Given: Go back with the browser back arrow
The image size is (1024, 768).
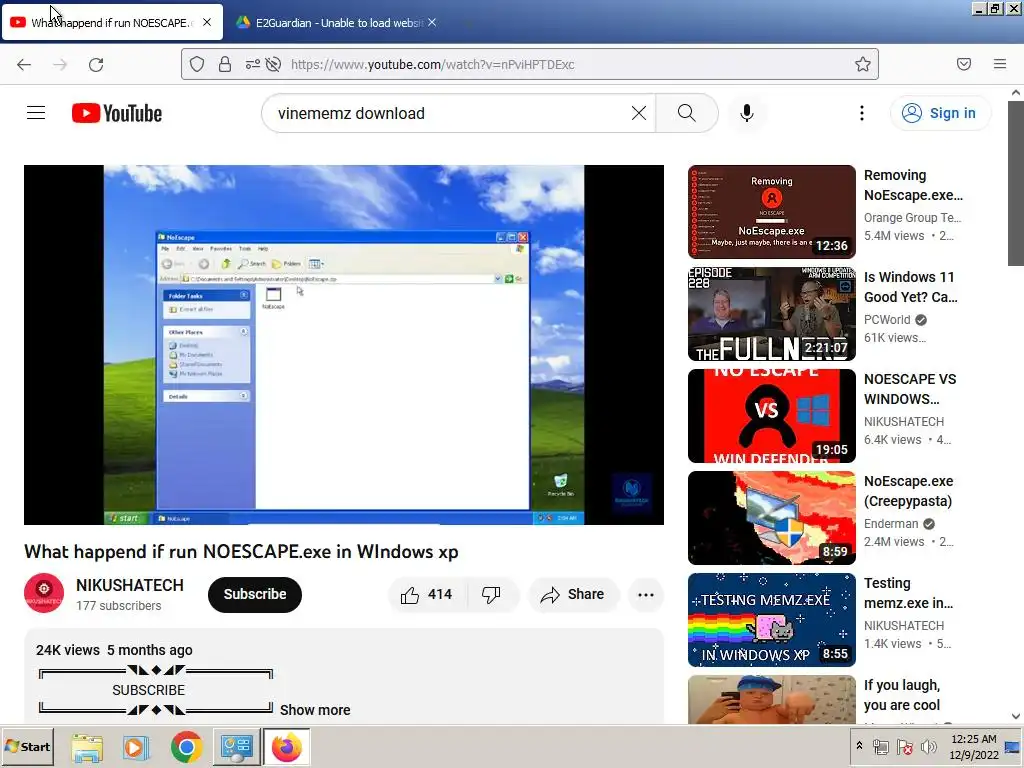Looking at the screenshot, I should [24, 64].
